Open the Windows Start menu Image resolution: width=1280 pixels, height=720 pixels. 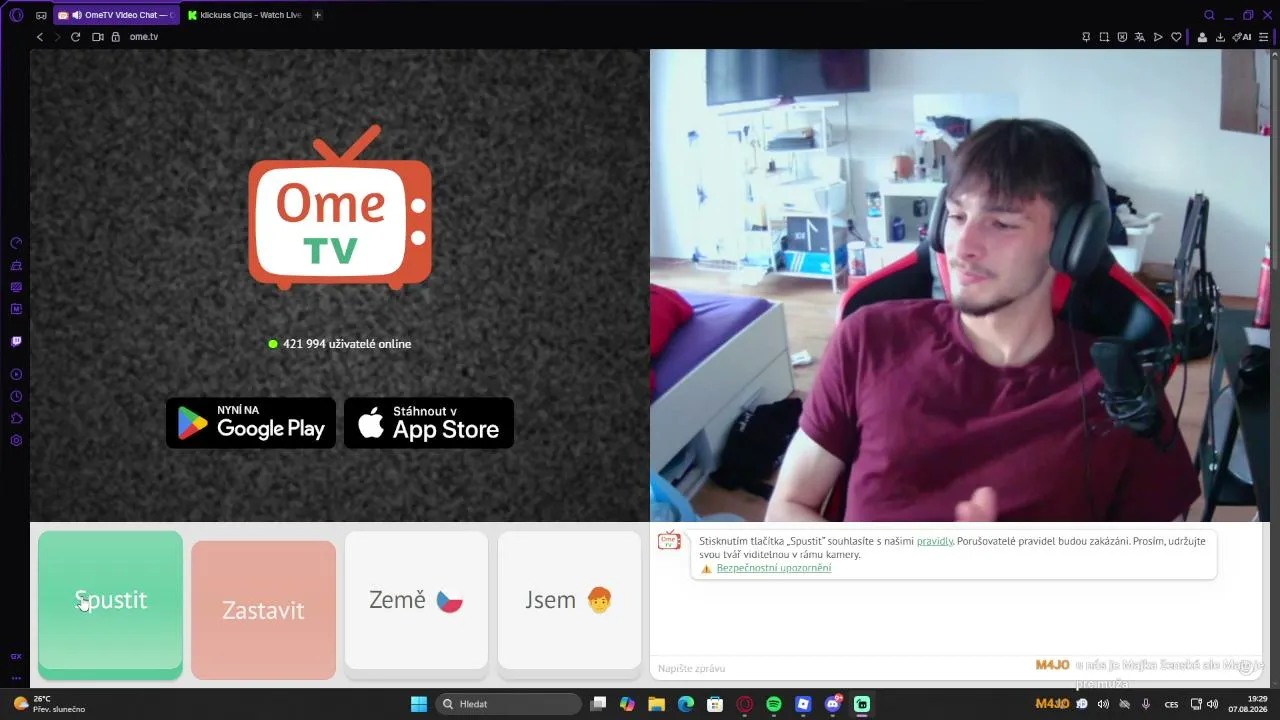point(419,704)
